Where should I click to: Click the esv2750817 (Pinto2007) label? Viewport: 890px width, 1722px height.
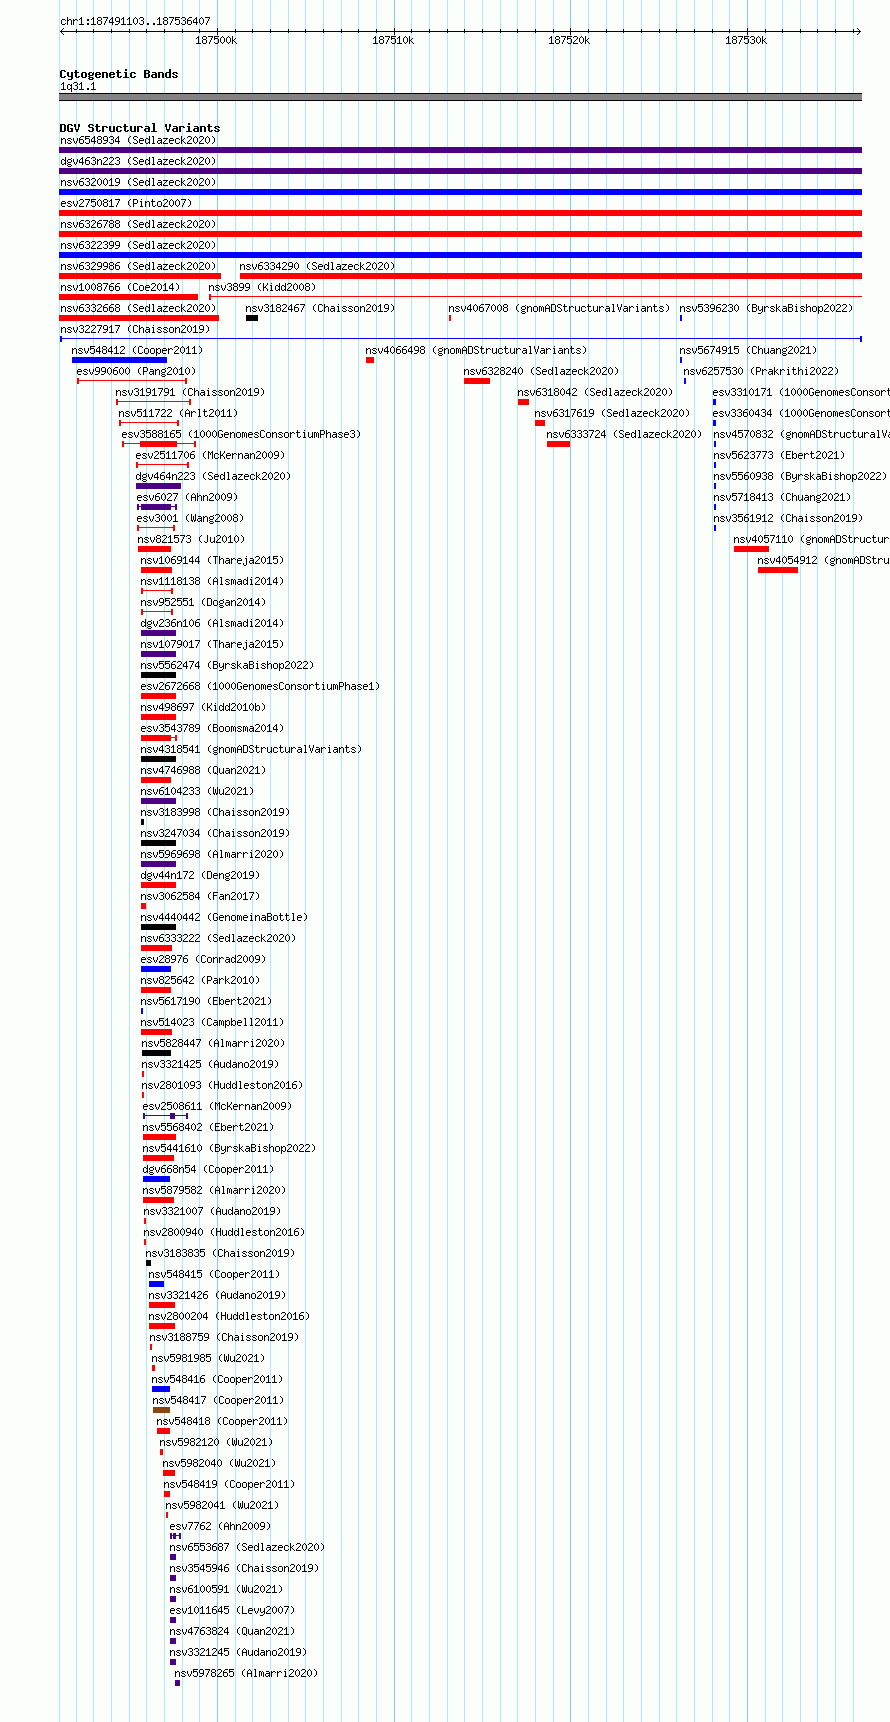coord(126,203)
